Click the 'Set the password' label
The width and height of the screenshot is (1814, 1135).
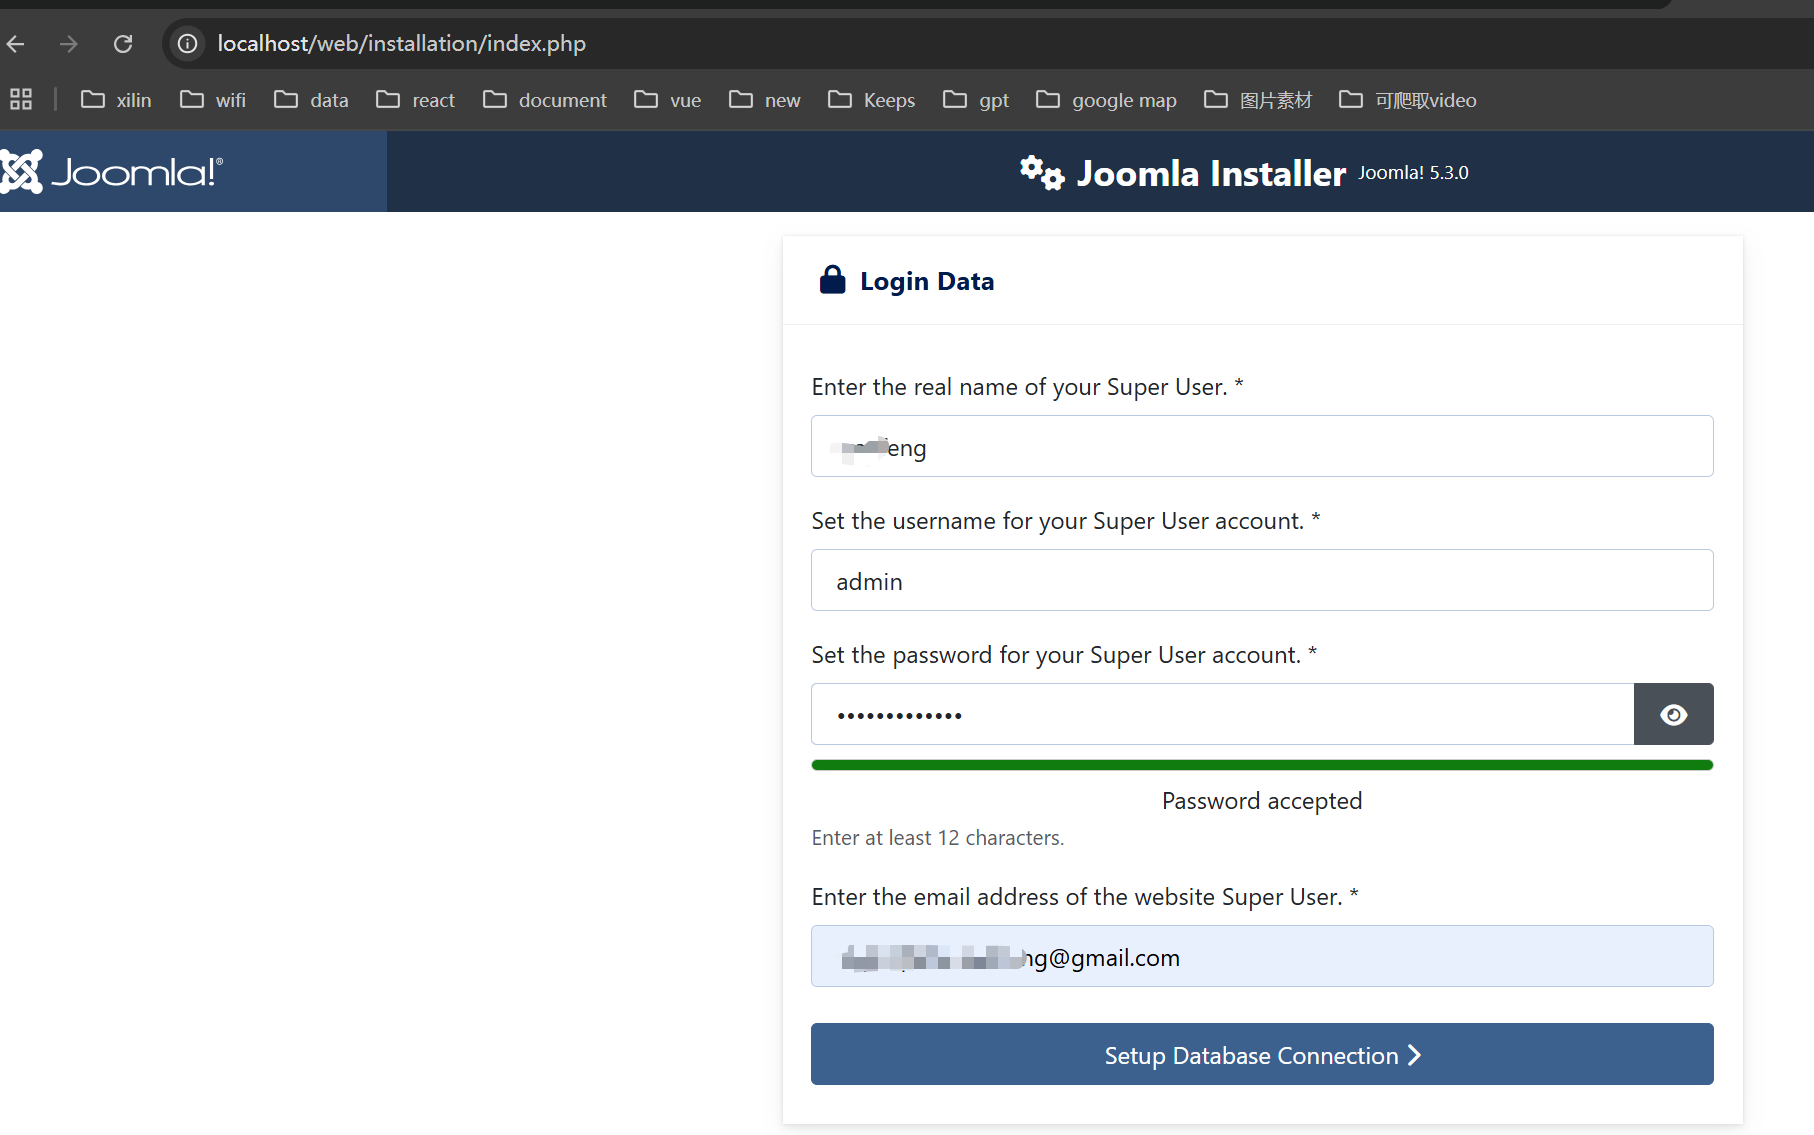[1064, 655]
